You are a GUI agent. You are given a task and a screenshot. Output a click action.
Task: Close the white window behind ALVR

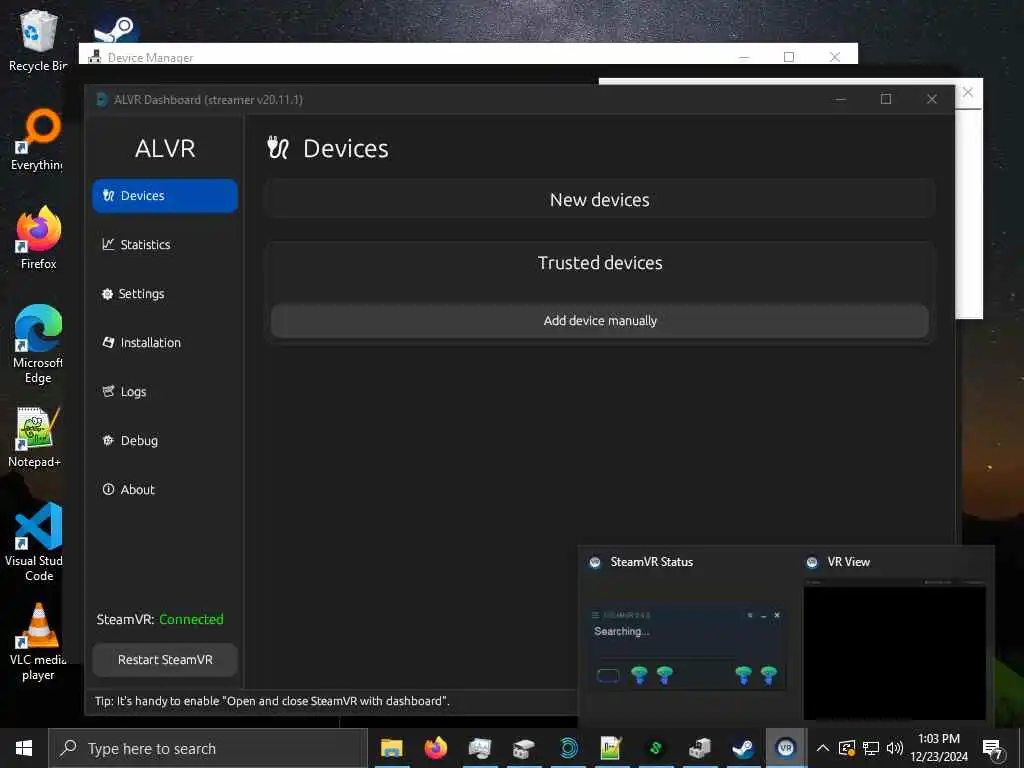[968, 92]
